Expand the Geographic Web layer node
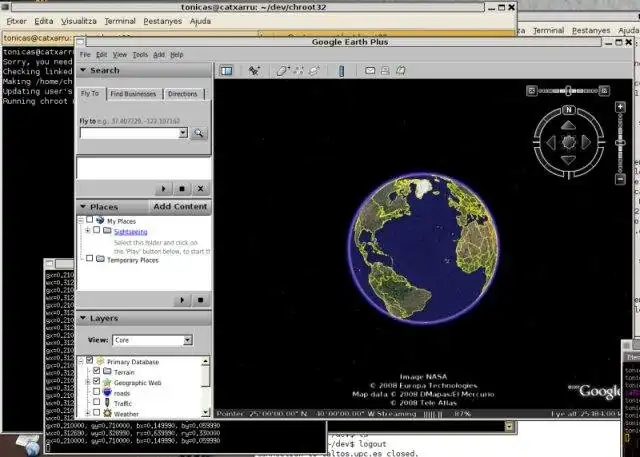This screenshot has width=640, height=457. [87, 382]
